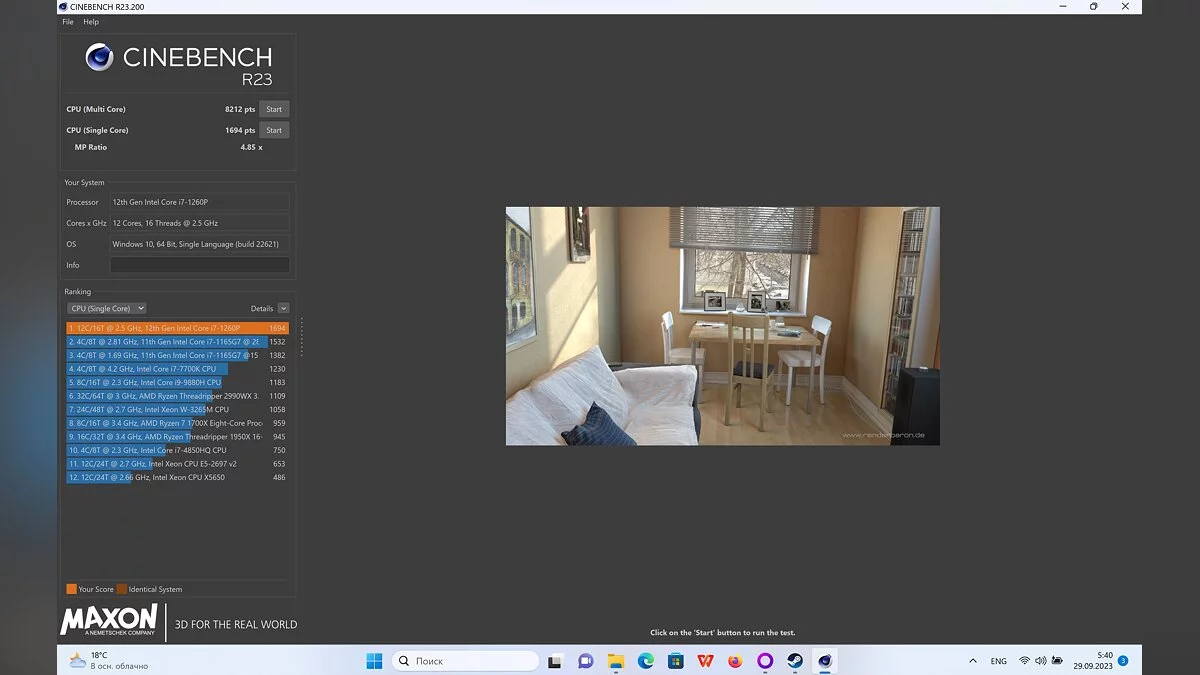Image resolution: width=1200 pixels, height=675 pixels.
Task: Open the Steam taskbar icon
Action: 794,661
